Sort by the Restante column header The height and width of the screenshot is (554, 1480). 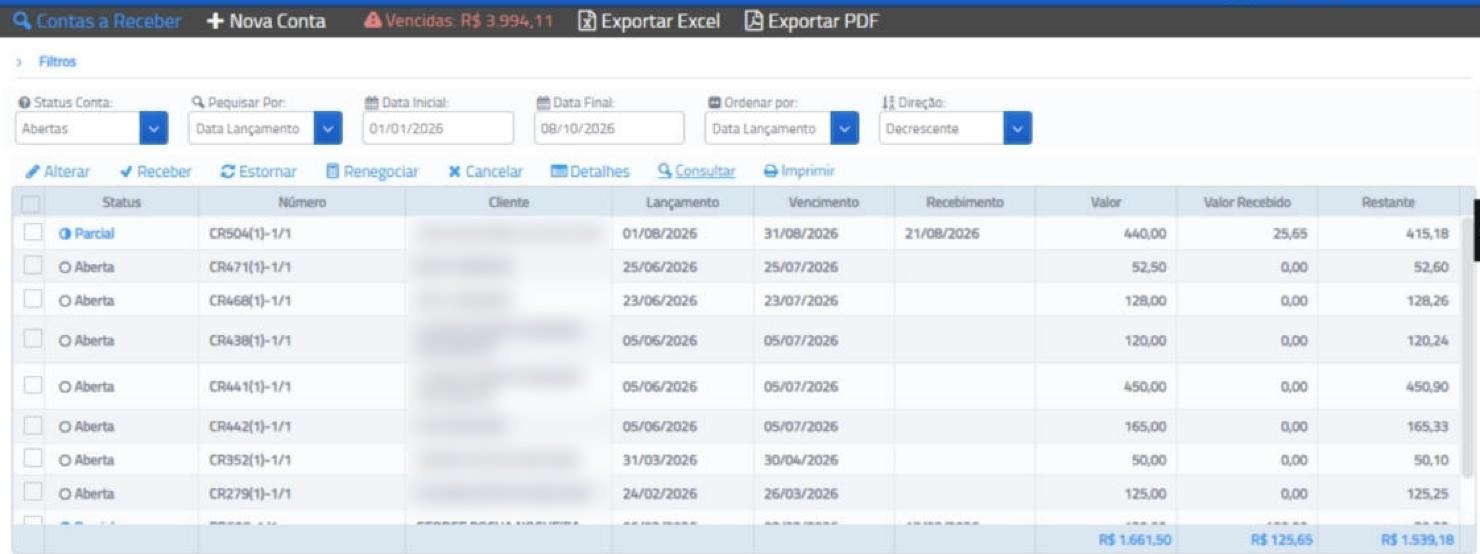point(1388,202)
